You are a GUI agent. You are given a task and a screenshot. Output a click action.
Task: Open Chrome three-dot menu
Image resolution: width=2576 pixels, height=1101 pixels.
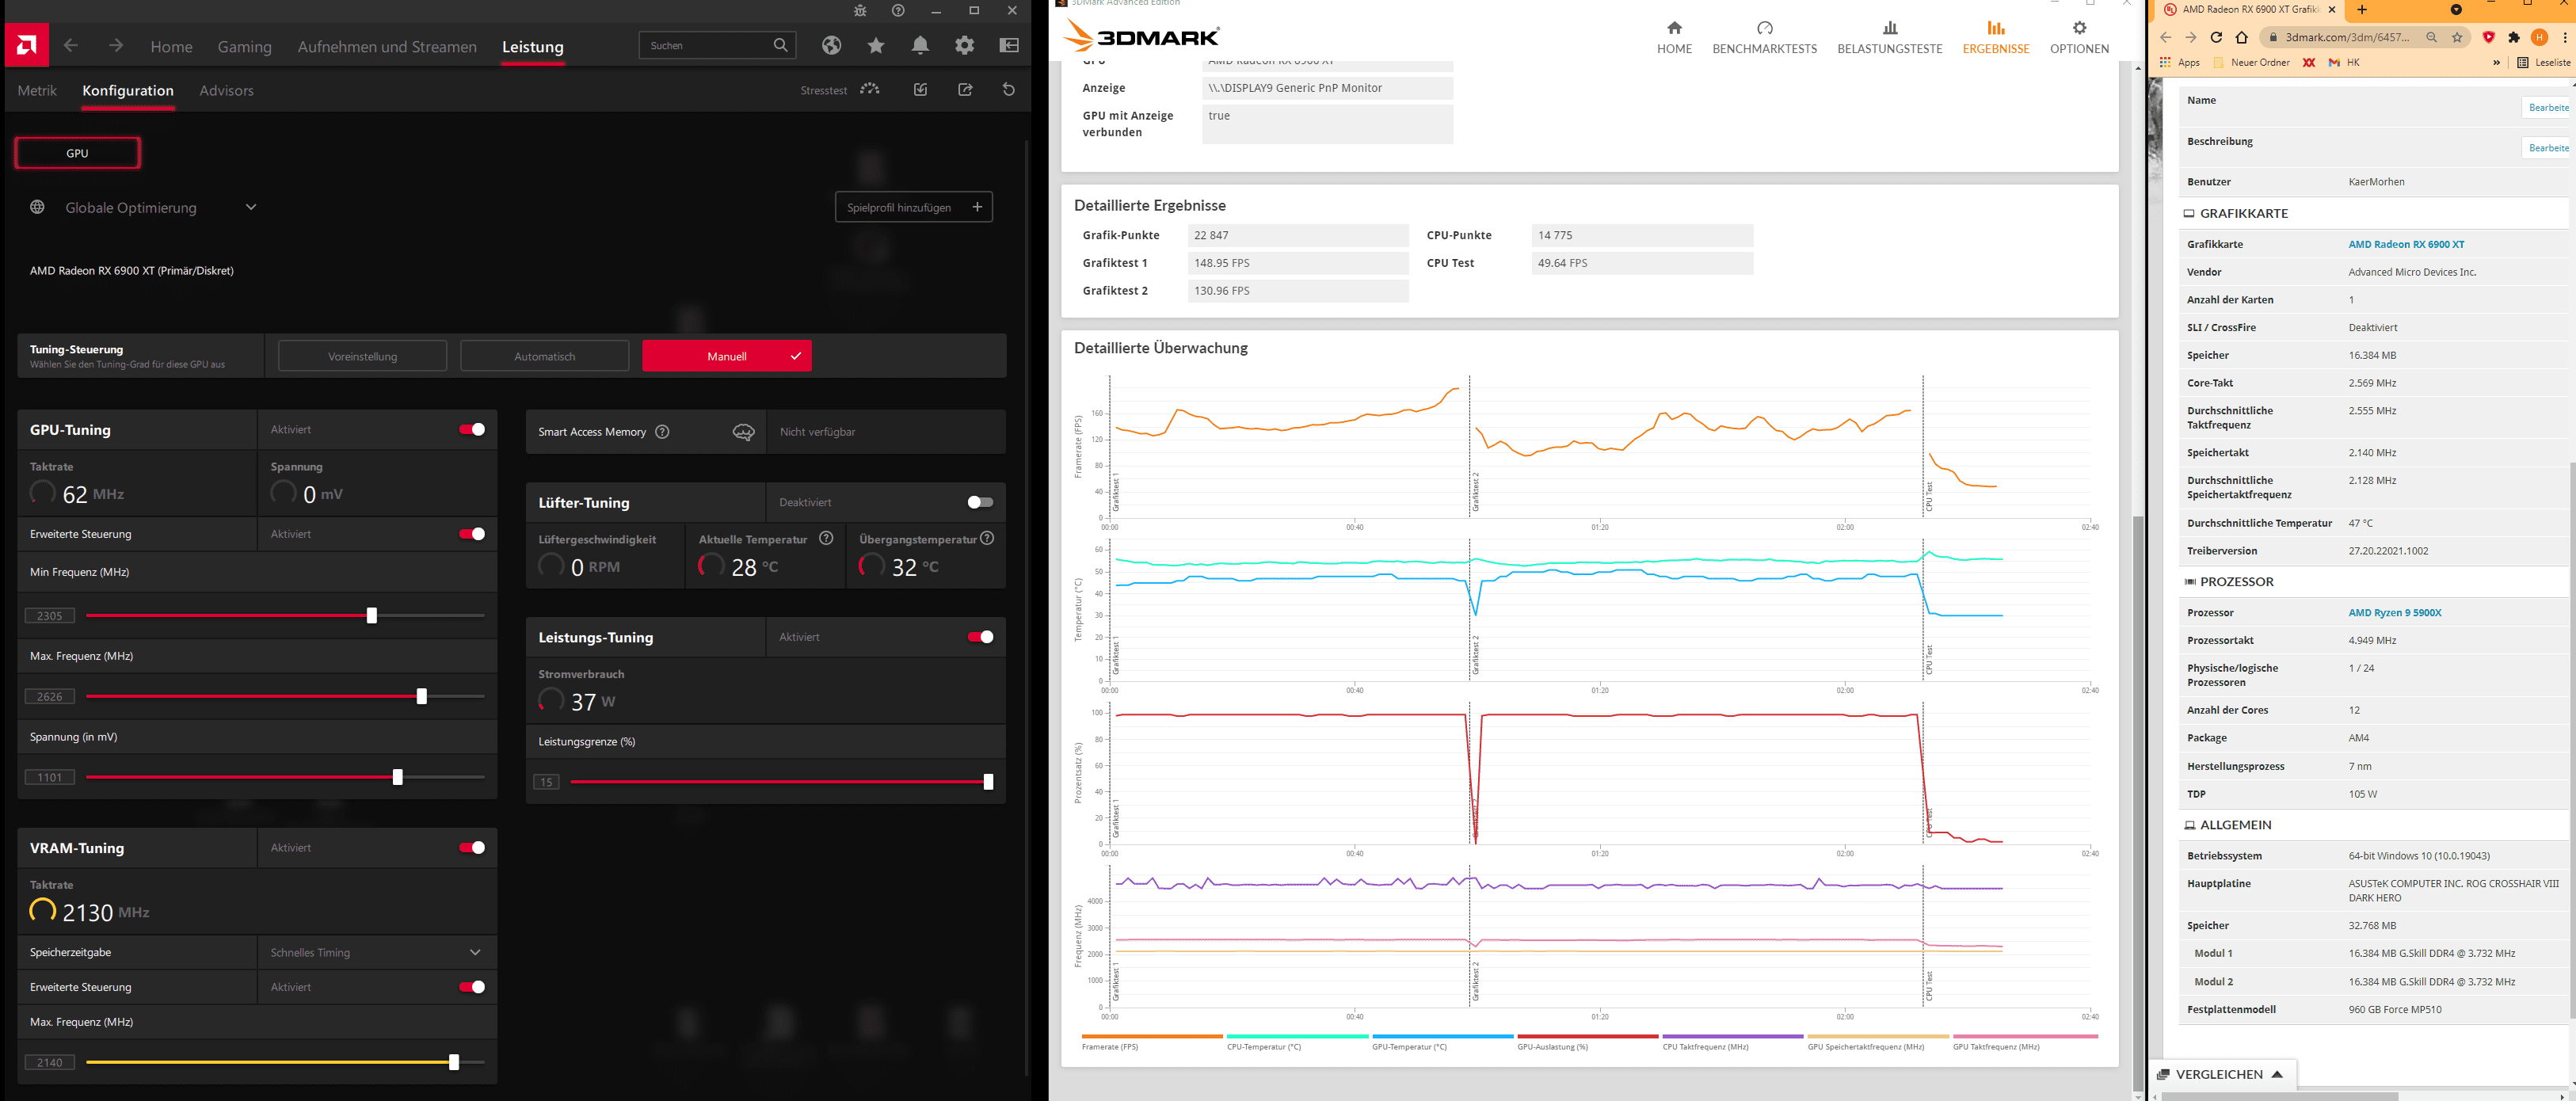click(x=2565, y=37)
